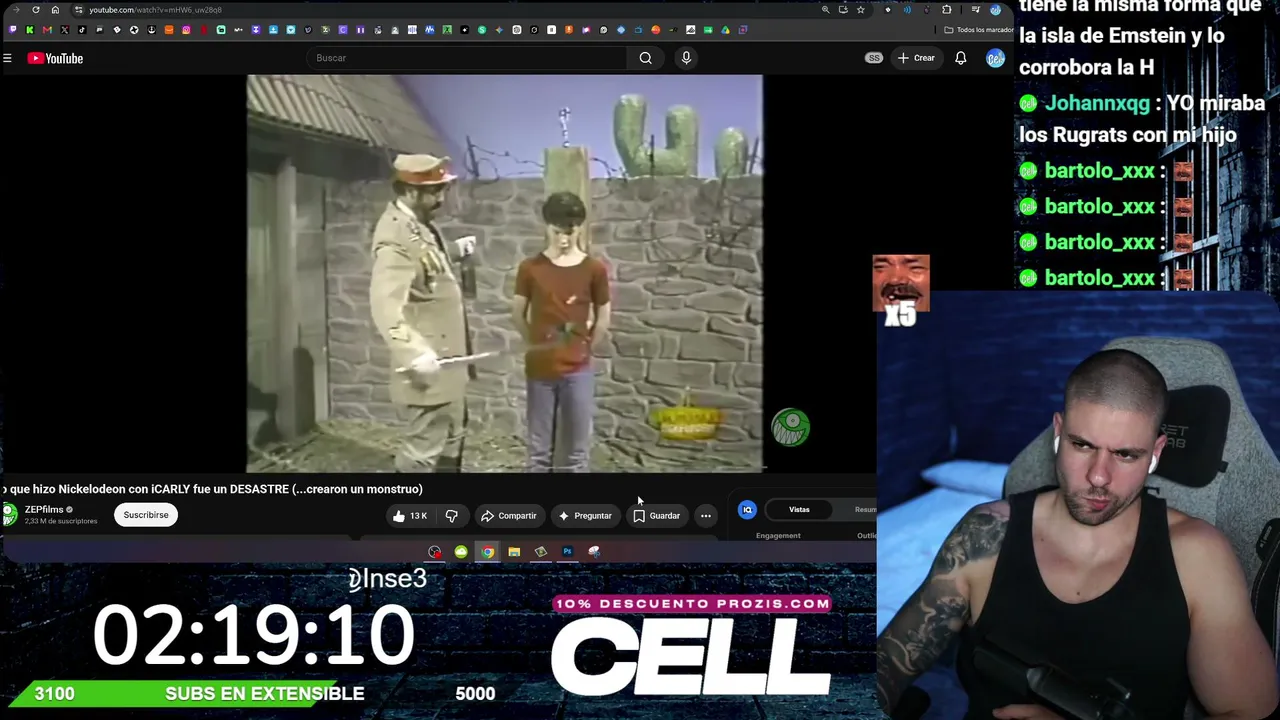Subscribe with the Suscribirse button
Image resolution: width=1280 pixels, height=720 pixels.
pos(146,515)
